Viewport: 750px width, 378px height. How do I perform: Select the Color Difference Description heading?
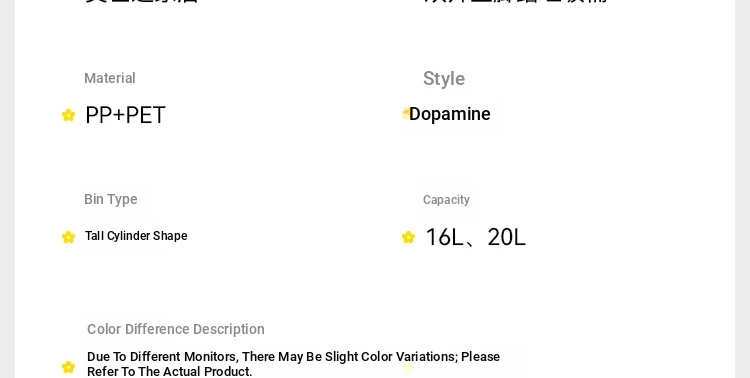176,329
